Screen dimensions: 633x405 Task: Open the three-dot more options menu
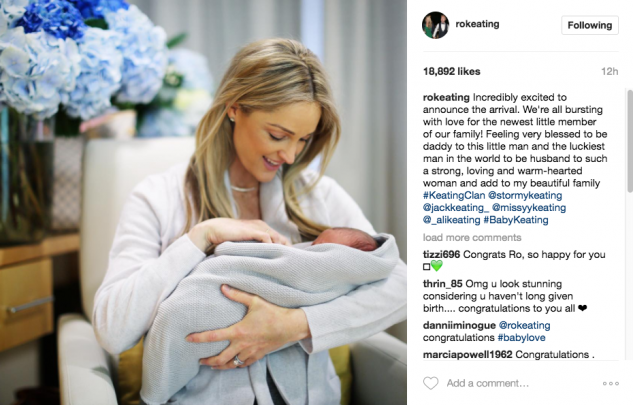point(610,383)
